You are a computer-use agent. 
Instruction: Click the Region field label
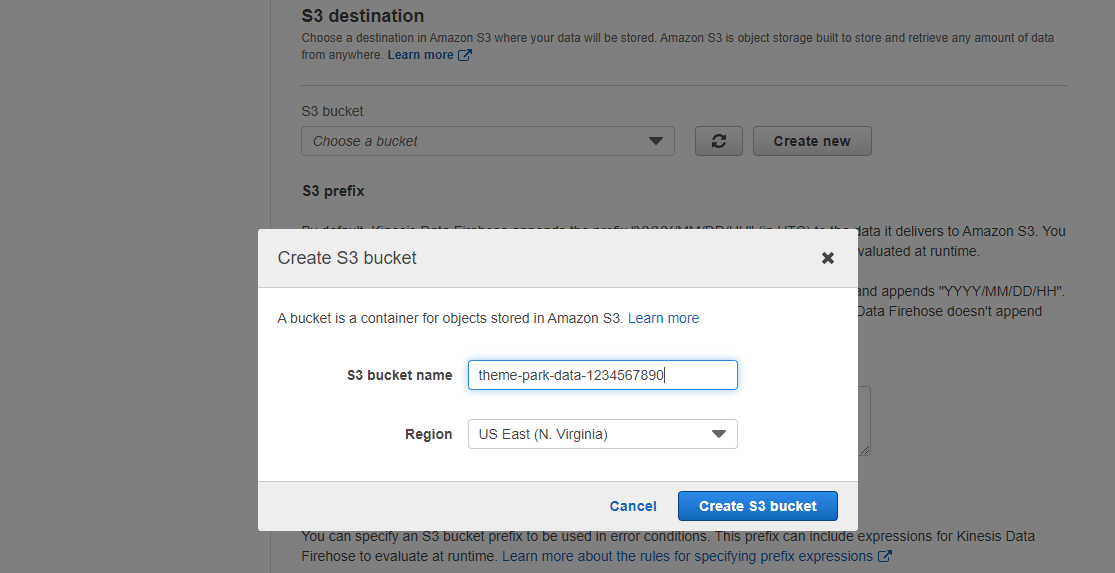click(429, 434)
